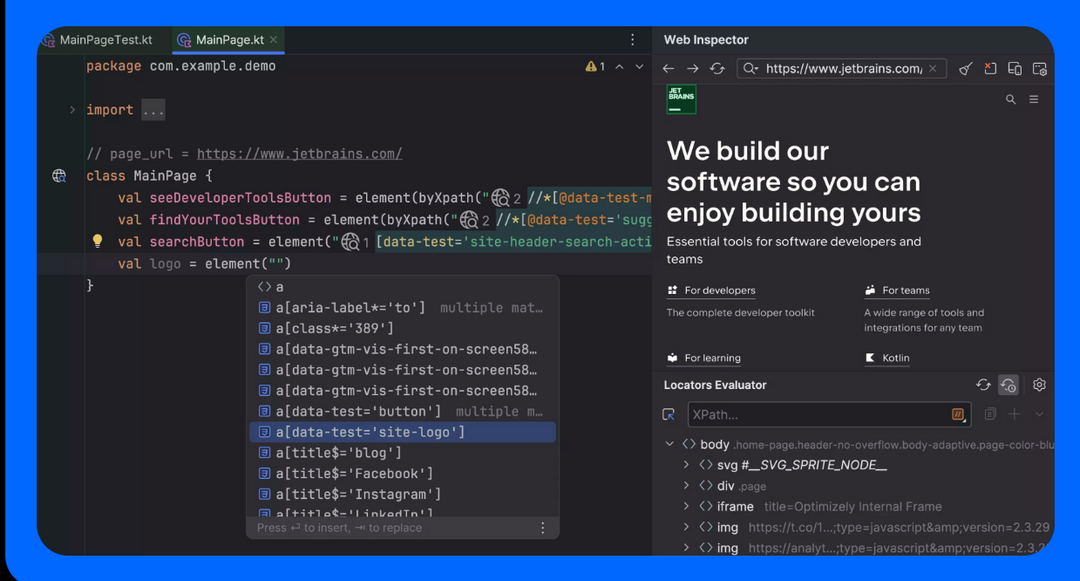Click the element picker icon beside XPath field
Viewport: 1080px width, 581px height.
pos(669,414)
